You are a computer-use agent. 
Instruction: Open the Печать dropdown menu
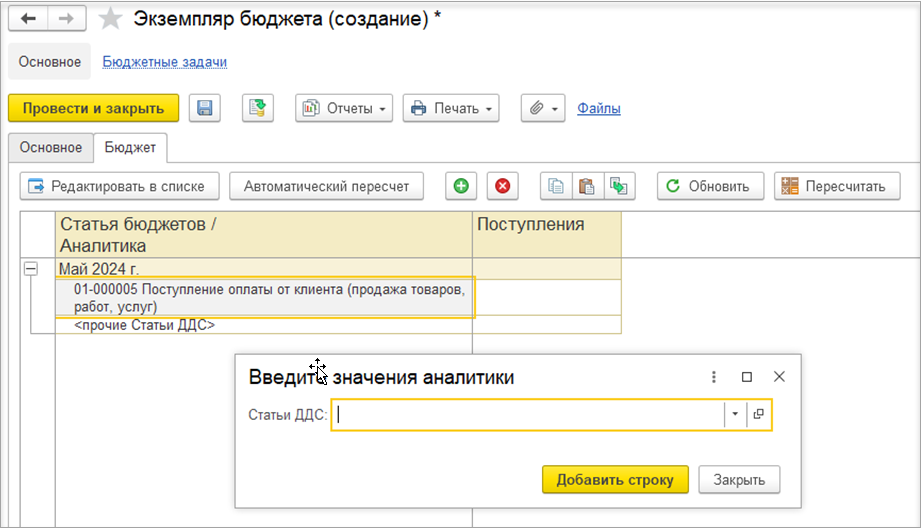451,108
